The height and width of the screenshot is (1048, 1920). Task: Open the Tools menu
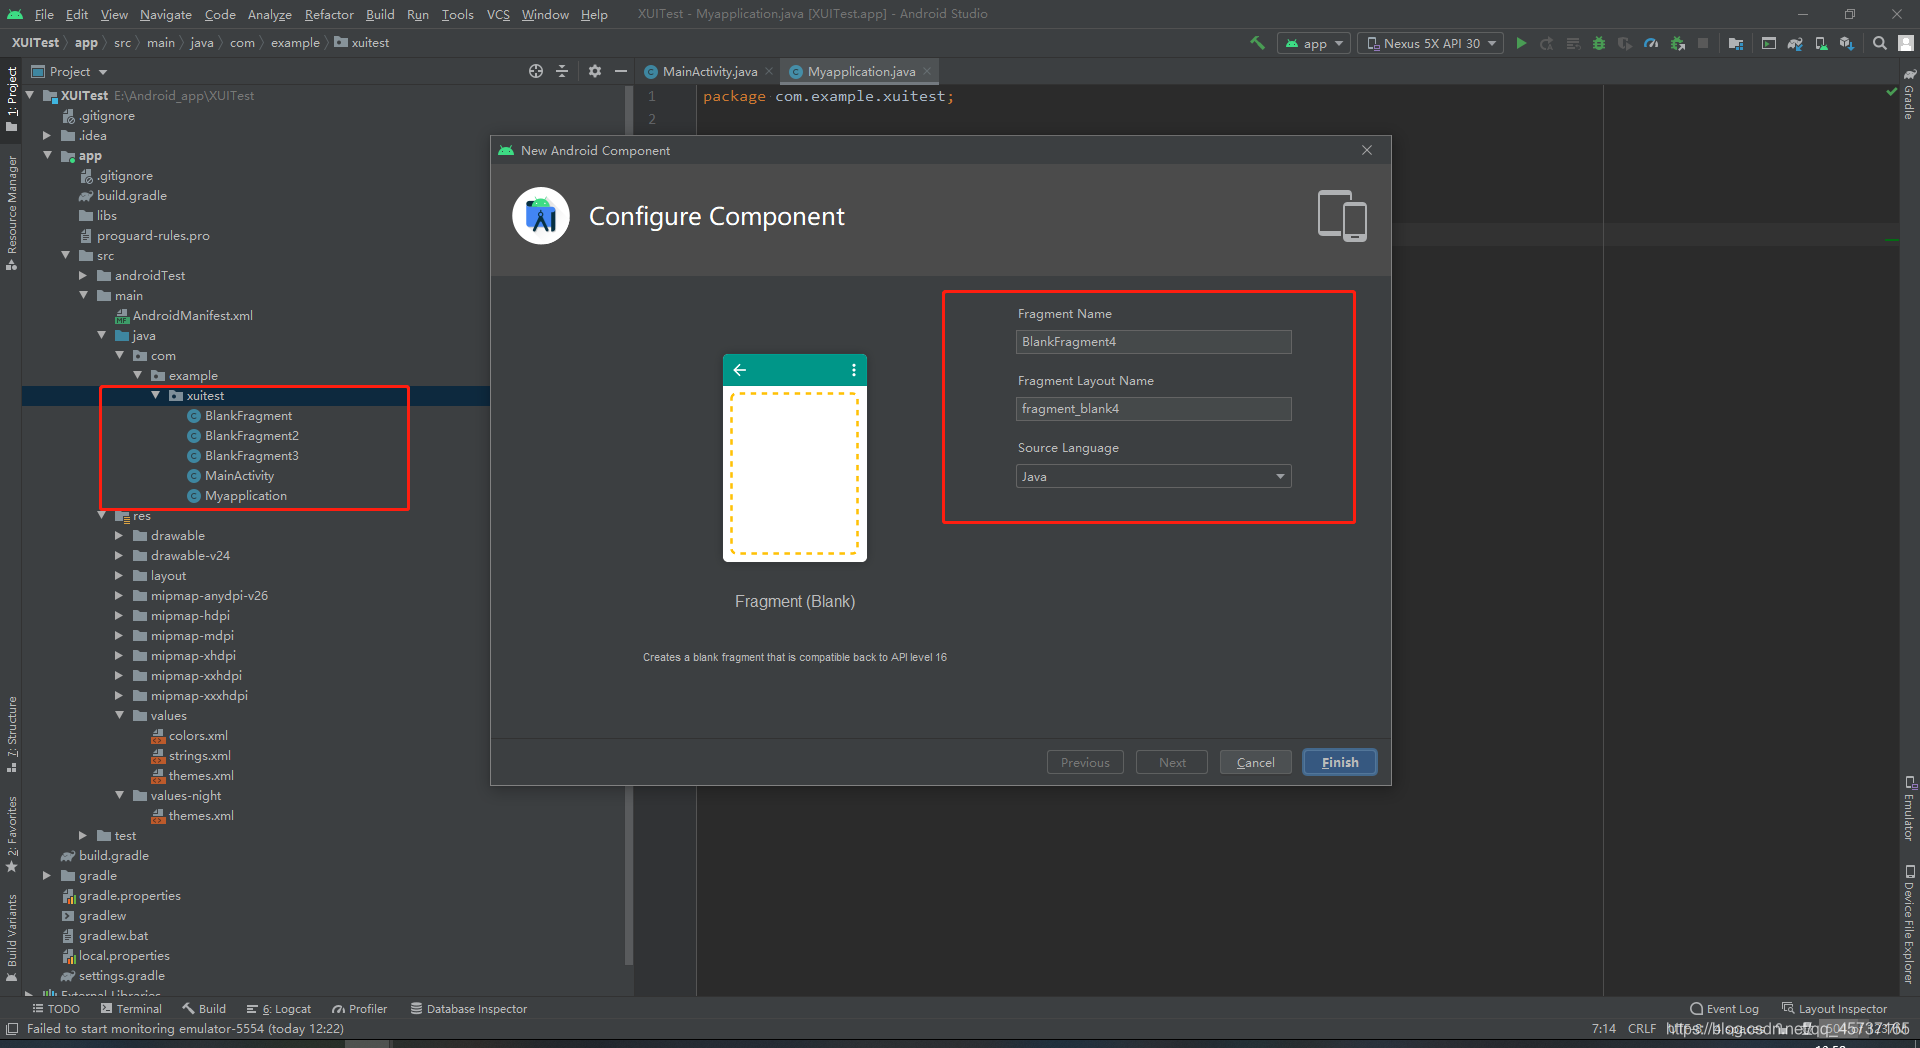coord(457,14)
